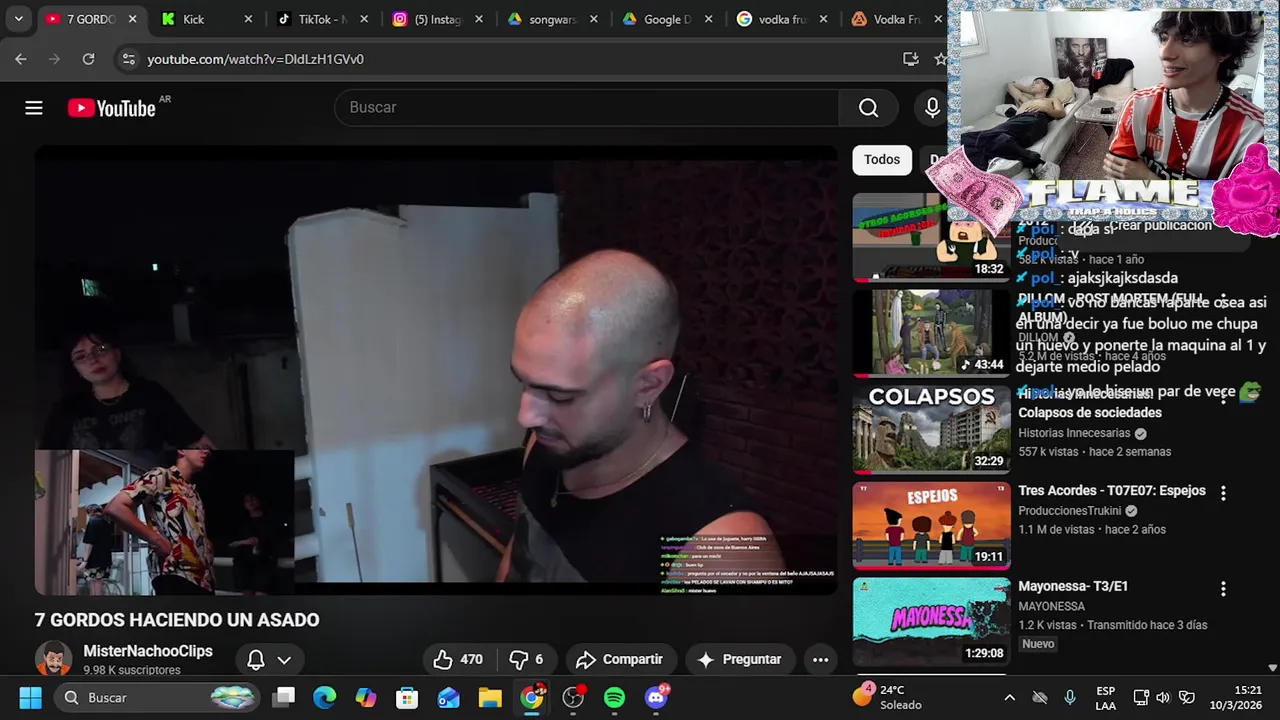Dislike the video with thumbs-down
Image resolution: width=1280 pixels, height=720 pixels.
tap(527, 659)
